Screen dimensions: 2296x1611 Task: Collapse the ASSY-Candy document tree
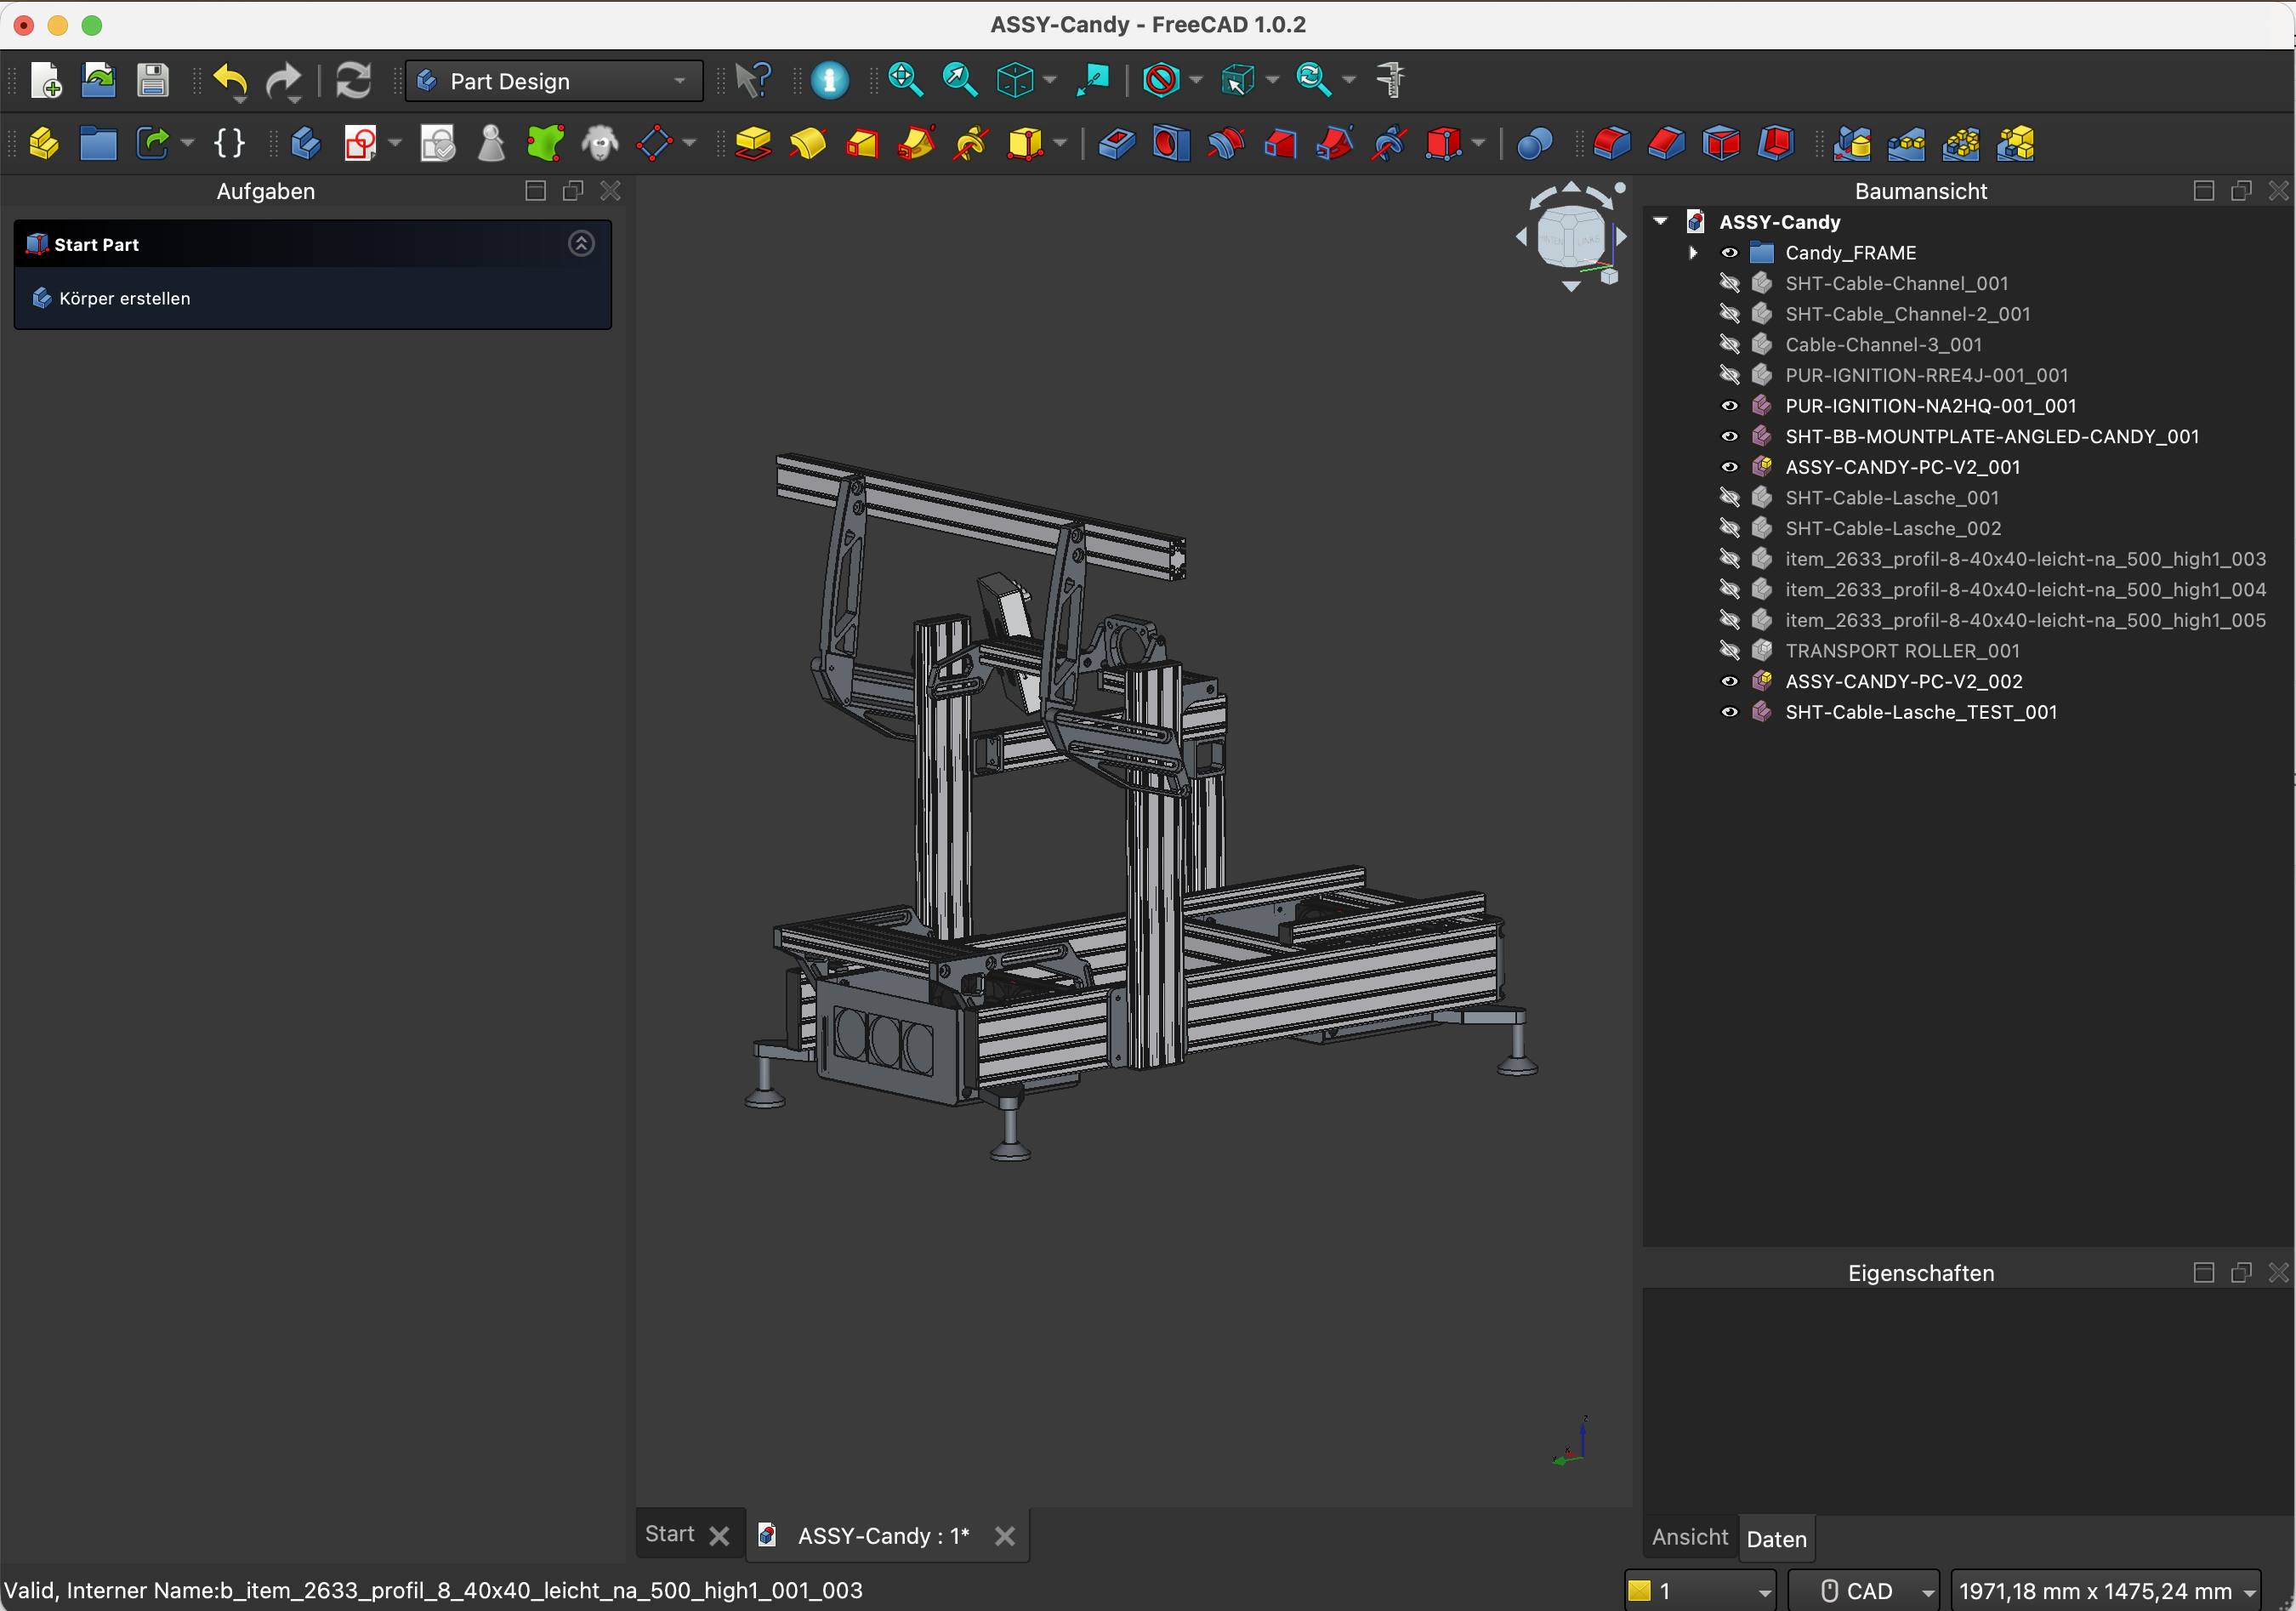tap(1661, 221)
